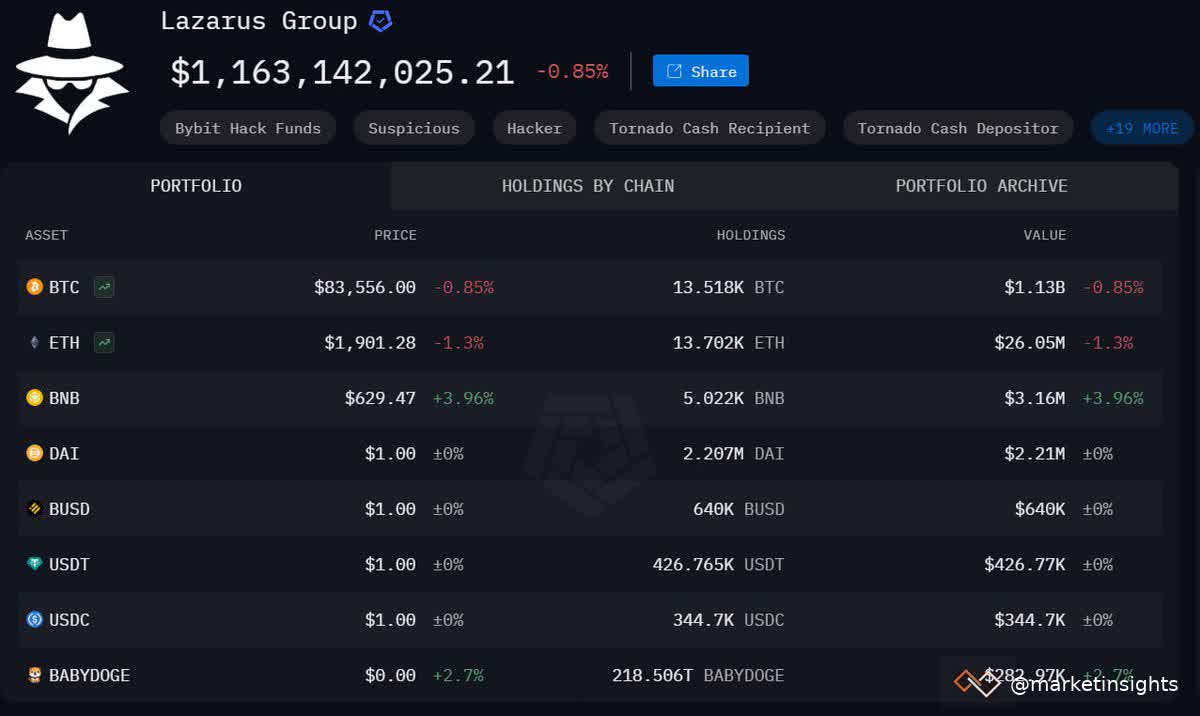
Task: Click the BNB price change +3.96%
Action: pyautogui.click(x=463, y=398)
